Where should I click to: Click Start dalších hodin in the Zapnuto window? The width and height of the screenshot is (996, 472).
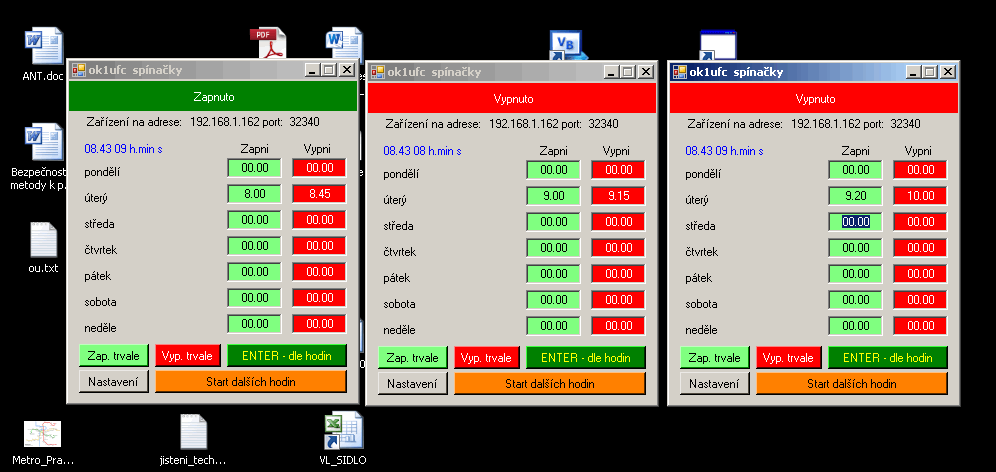[x=250, y=381]
